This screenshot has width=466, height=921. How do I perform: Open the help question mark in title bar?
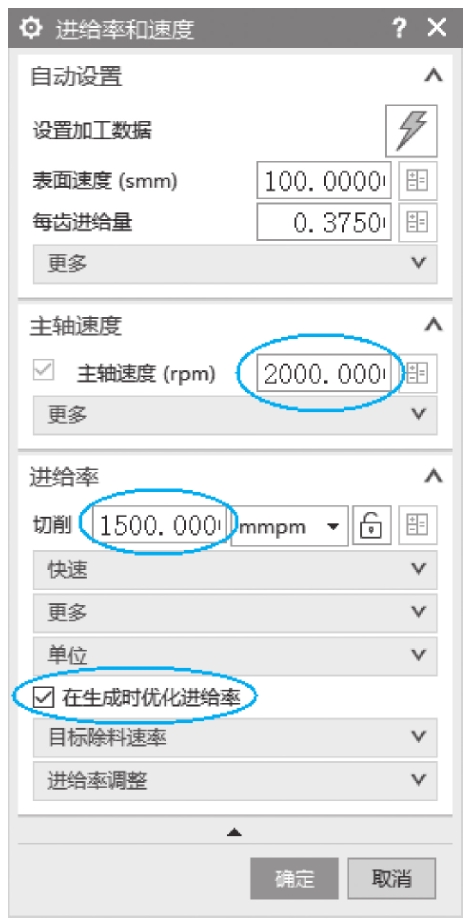click(400, 28)
